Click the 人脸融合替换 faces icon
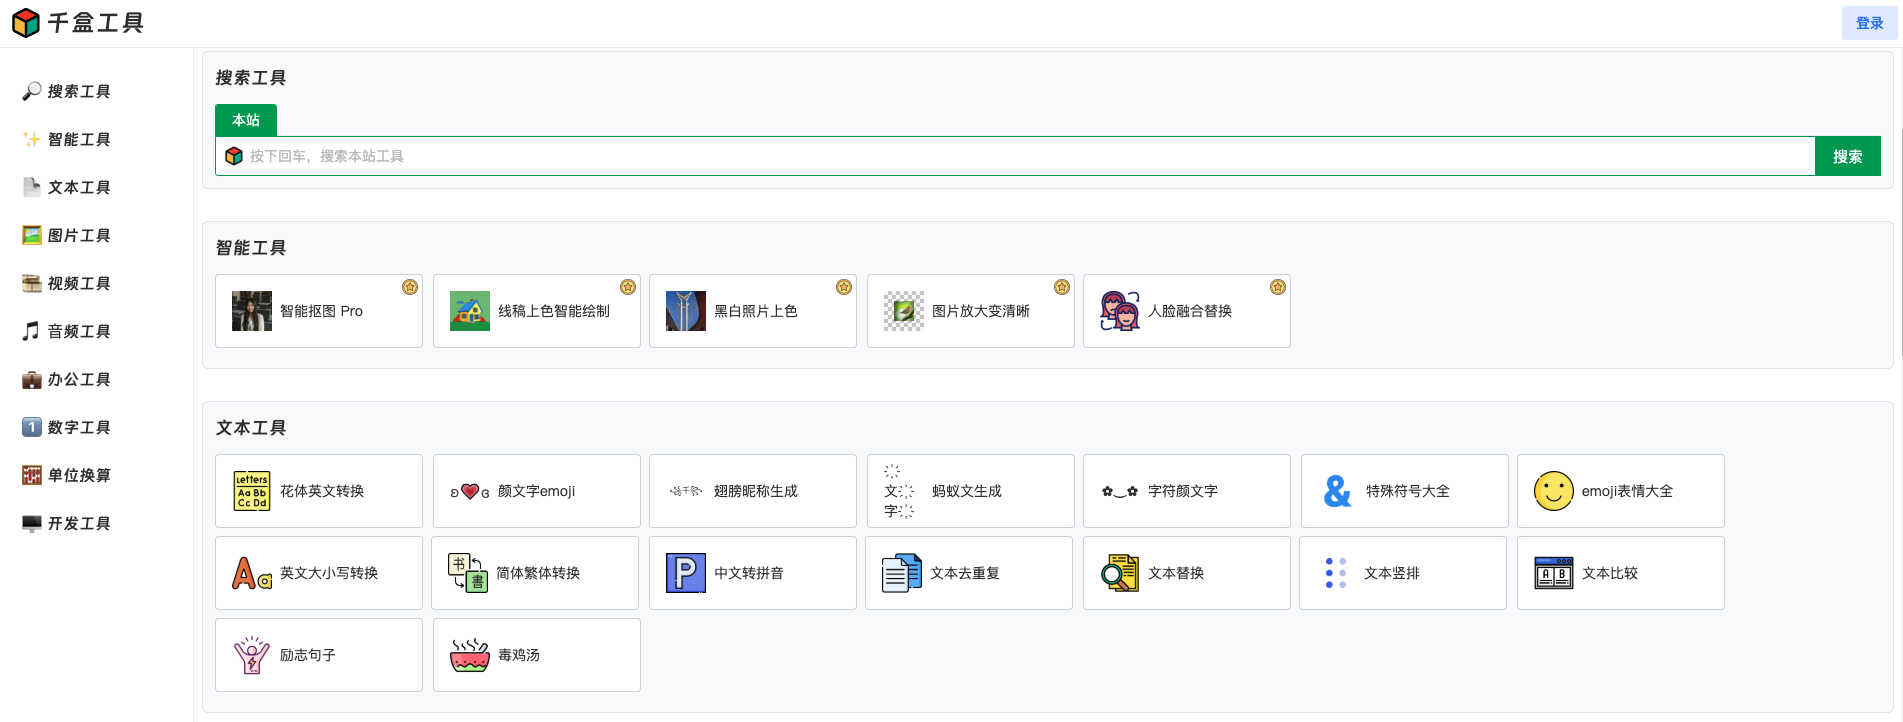This screenshot has width=1903, height=722. (1119, 311)
